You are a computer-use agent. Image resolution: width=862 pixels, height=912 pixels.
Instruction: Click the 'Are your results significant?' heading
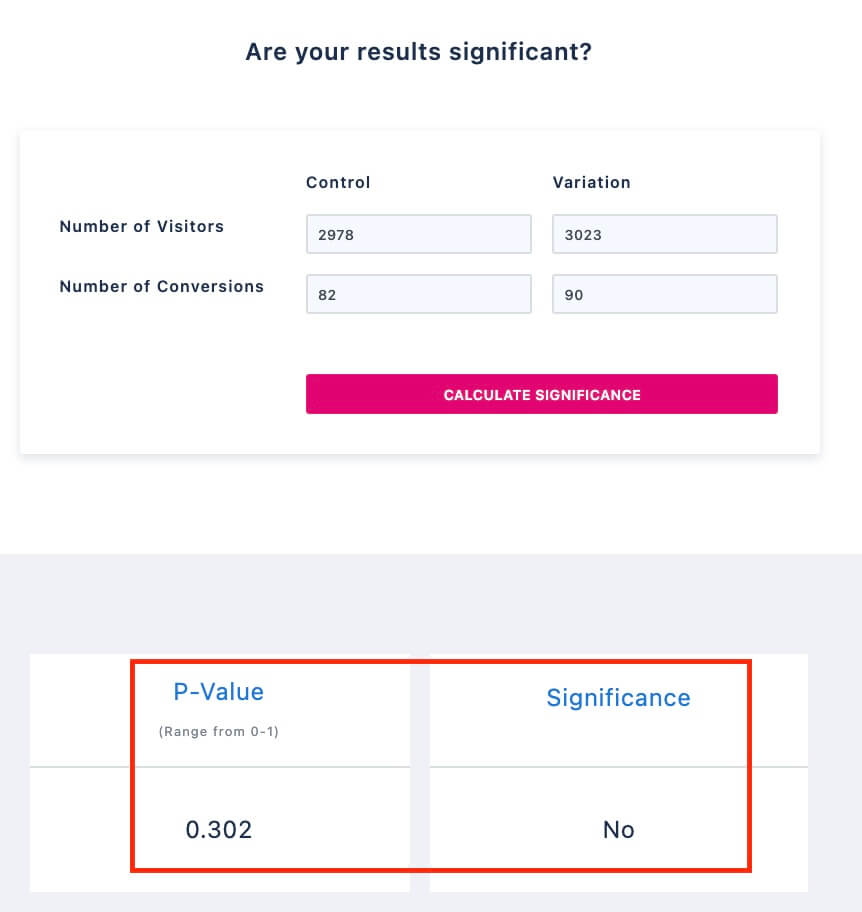coord(419,52)
